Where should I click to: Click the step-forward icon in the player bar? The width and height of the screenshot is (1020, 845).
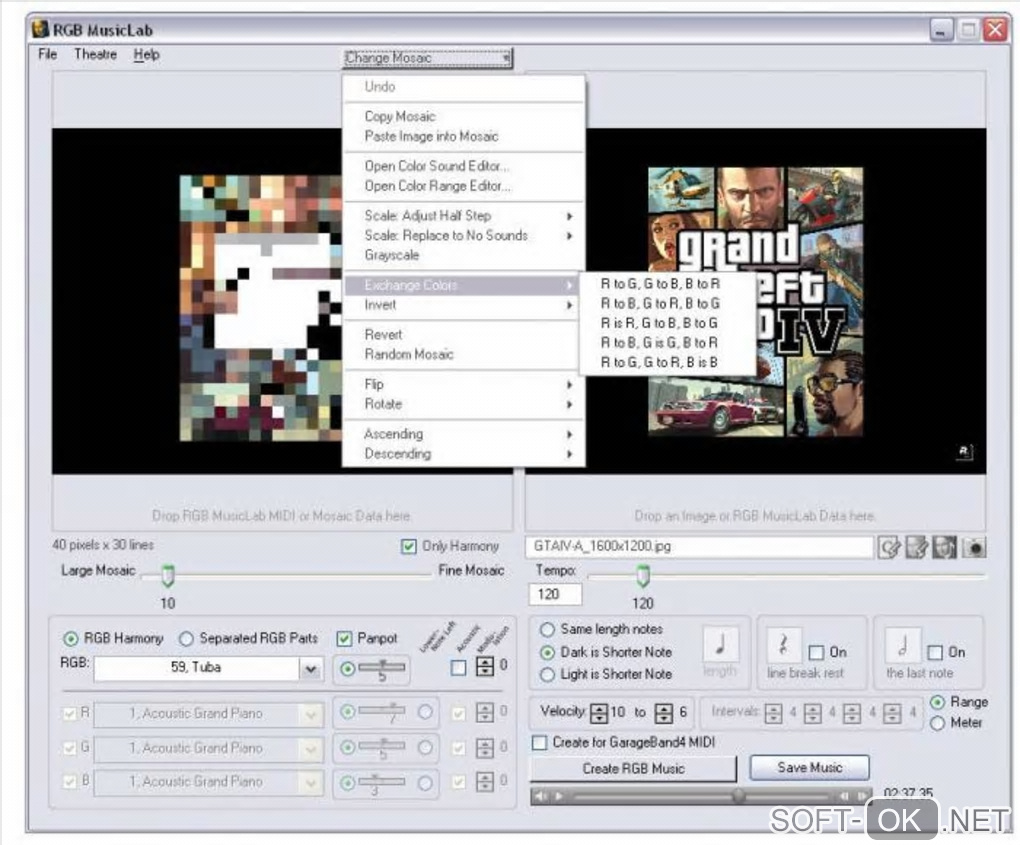[863, 796]
